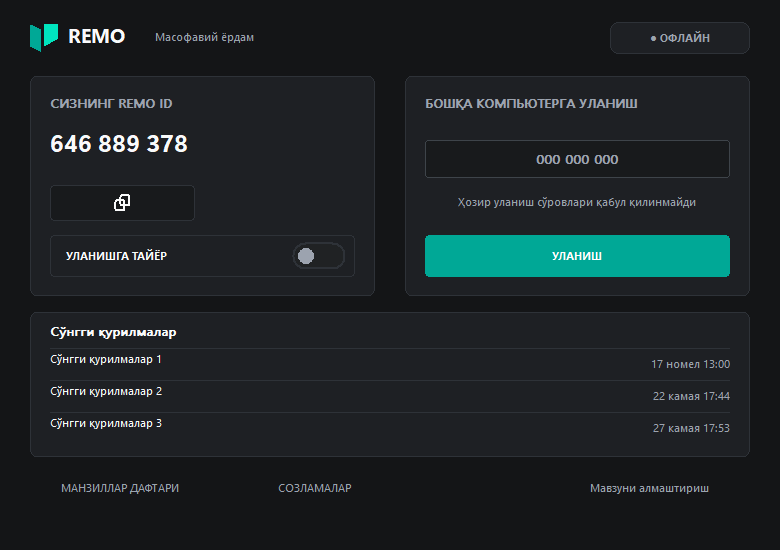Screen dimensions: 780x550
Task: Click the green УЛАНИШ button
Action: tap(577, 256)
